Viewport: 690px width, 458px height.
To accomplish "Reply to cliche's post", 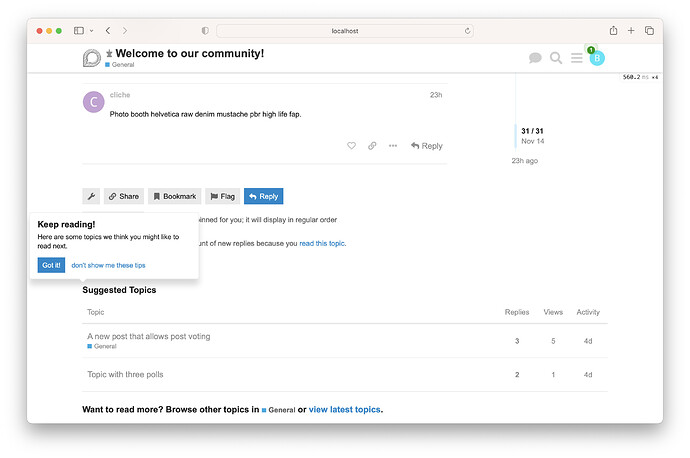I will click(x=426, y=146).
